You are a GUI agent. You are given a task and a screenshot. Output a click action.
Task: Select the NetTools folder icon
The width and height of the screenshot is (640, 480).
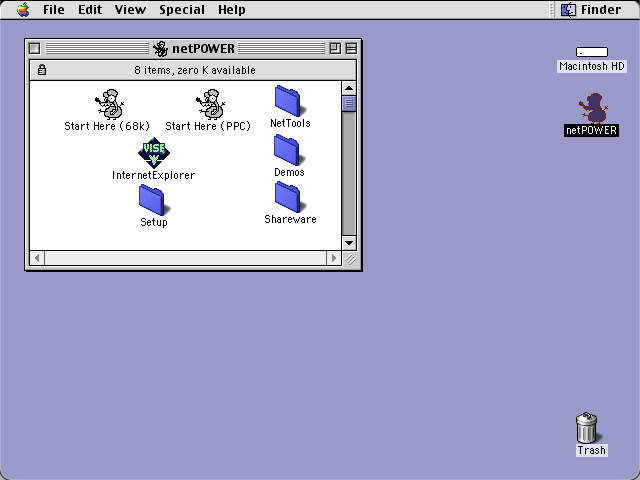coord(290,101)
